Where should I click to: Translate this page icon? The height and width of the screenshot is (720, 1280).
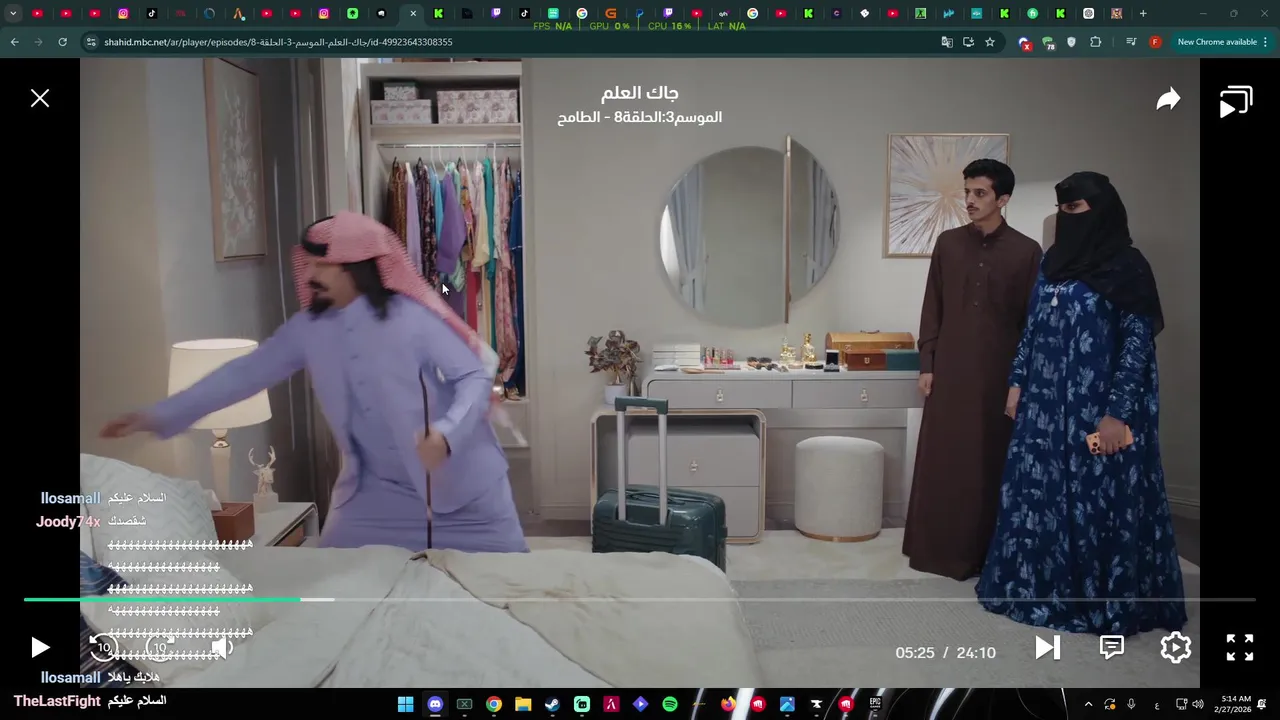(x=947, y=42)
